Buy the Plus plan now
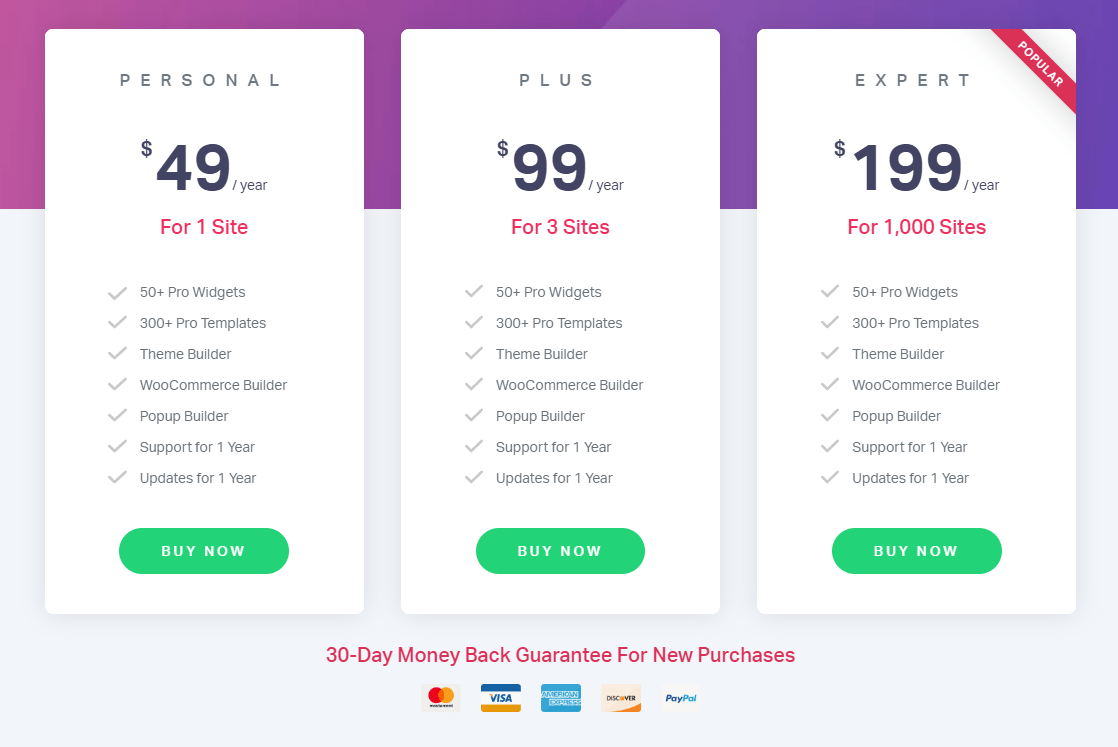The height and width of the screenshot is (747, 1118). point(560,551)
